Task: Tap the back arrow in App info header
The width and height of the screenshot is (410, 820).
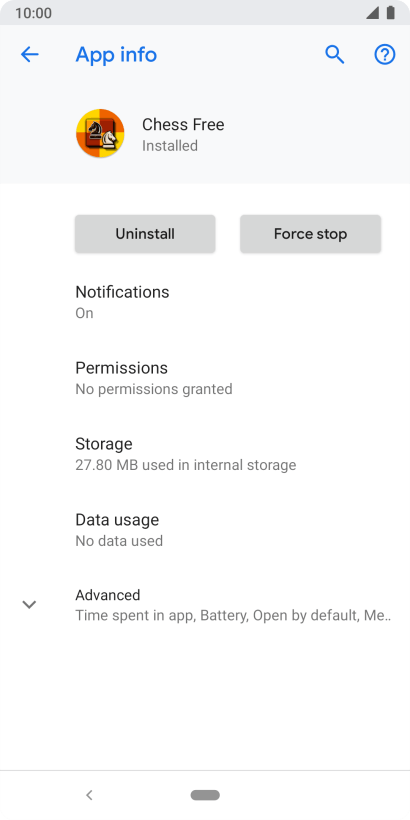Action: (x=29, y=54)
